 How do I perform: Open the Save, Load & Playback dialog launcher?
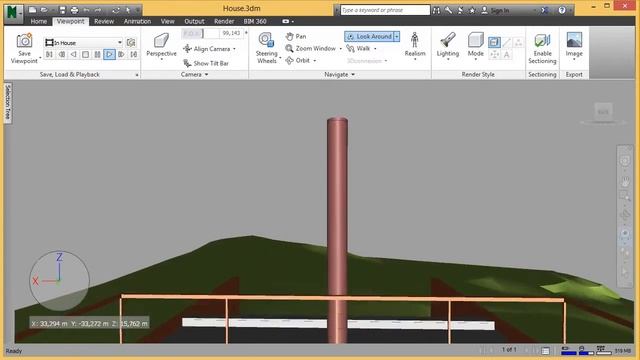pos(137,75)
